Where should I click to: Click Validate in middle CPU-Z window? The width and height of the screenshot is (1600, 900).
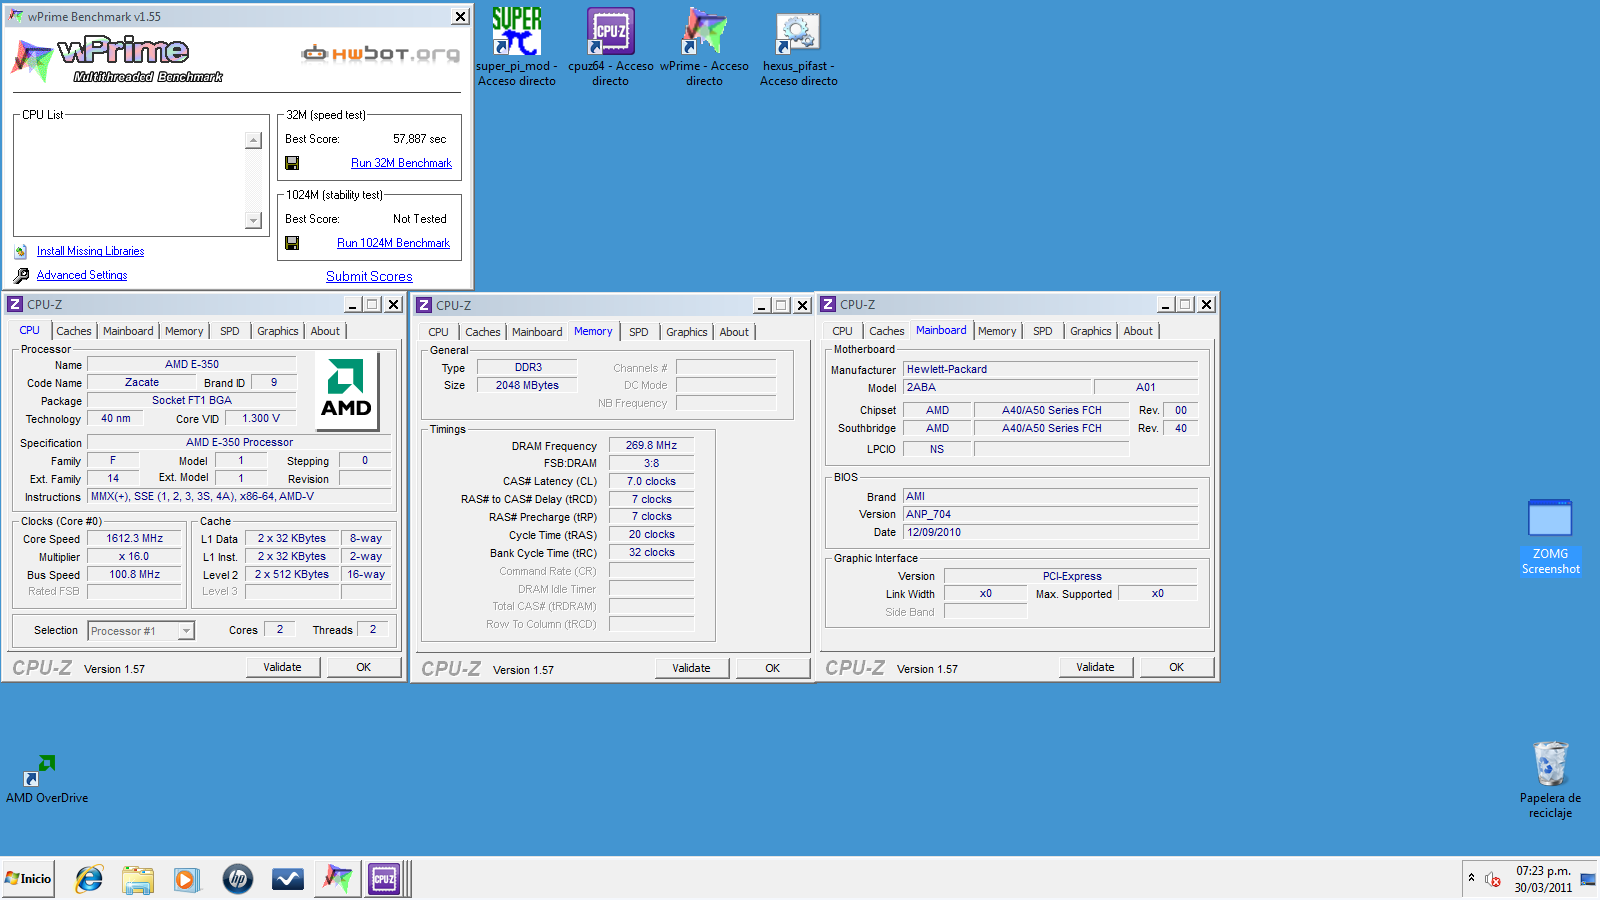click(x=691, y=668)
